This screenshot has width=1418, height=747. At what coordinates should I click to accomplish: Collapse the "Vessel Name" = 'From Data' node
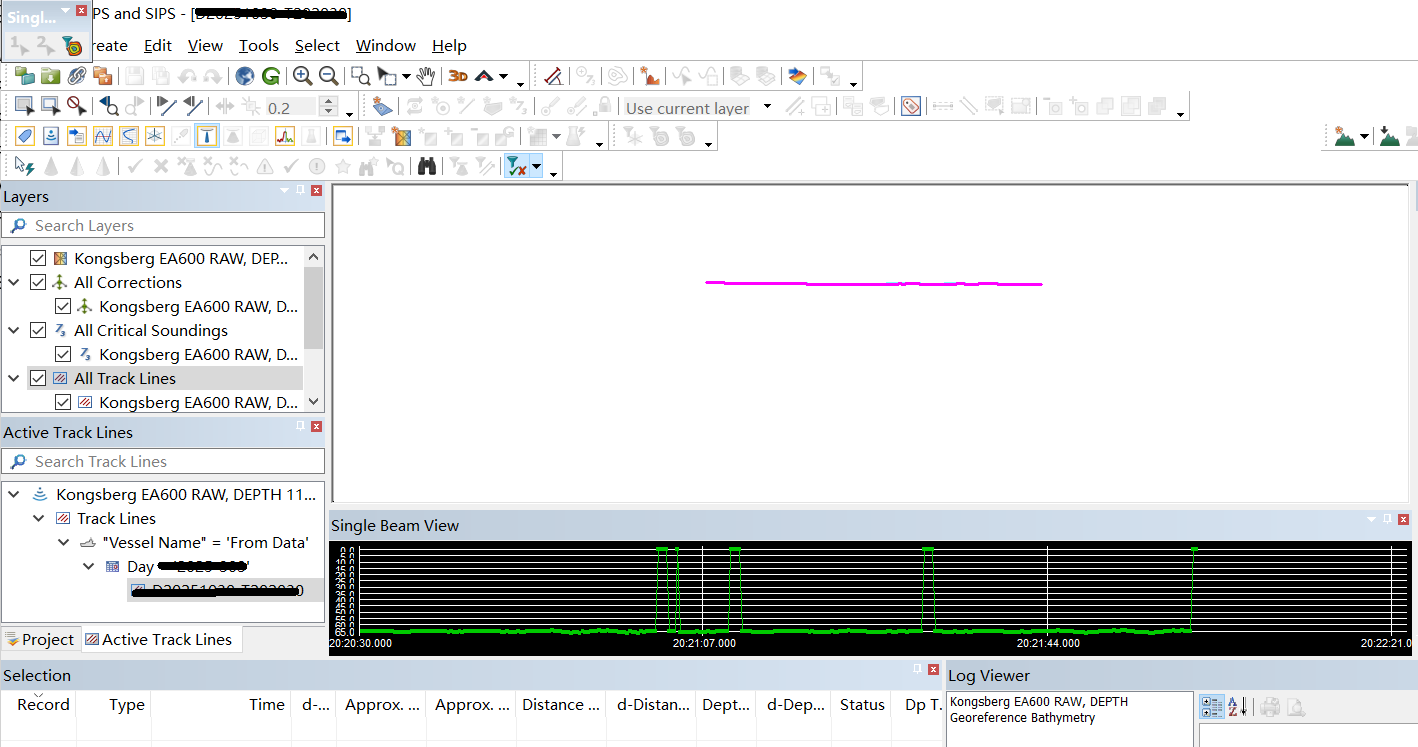[63, 542]
